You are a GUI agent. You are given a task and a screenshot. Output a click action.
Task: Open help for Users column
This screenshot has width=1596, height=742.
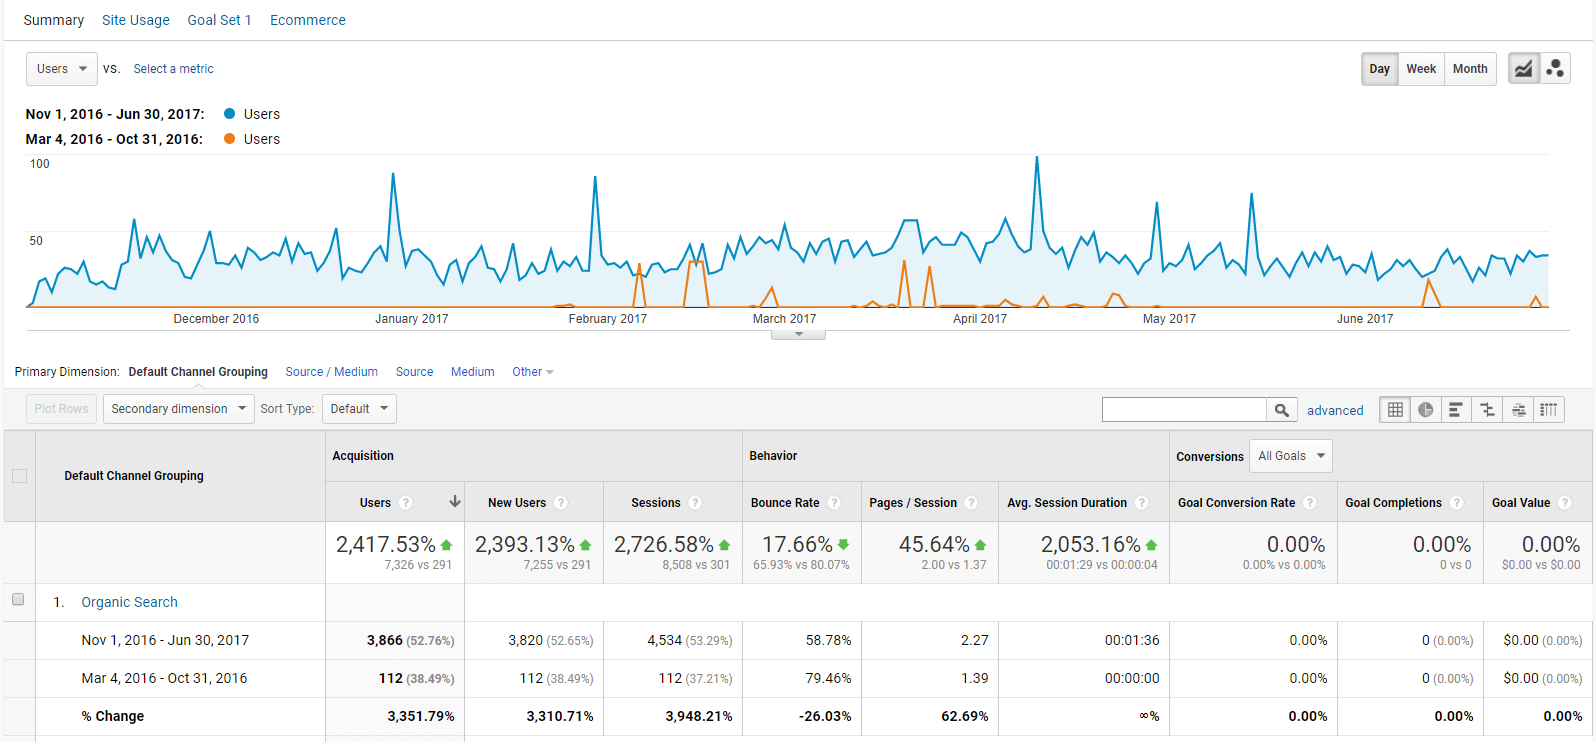click(x=405, y=503)
